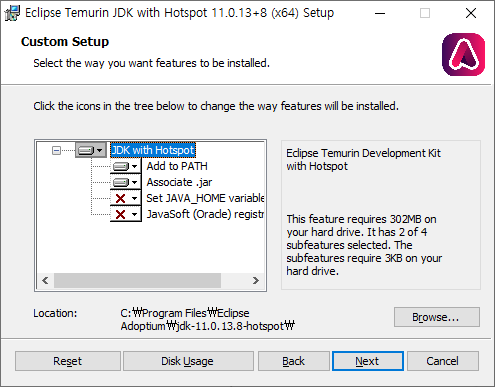This screenshot has width=495, height=387.
Task: Click the Browse... button
Action: coord(437,317)
